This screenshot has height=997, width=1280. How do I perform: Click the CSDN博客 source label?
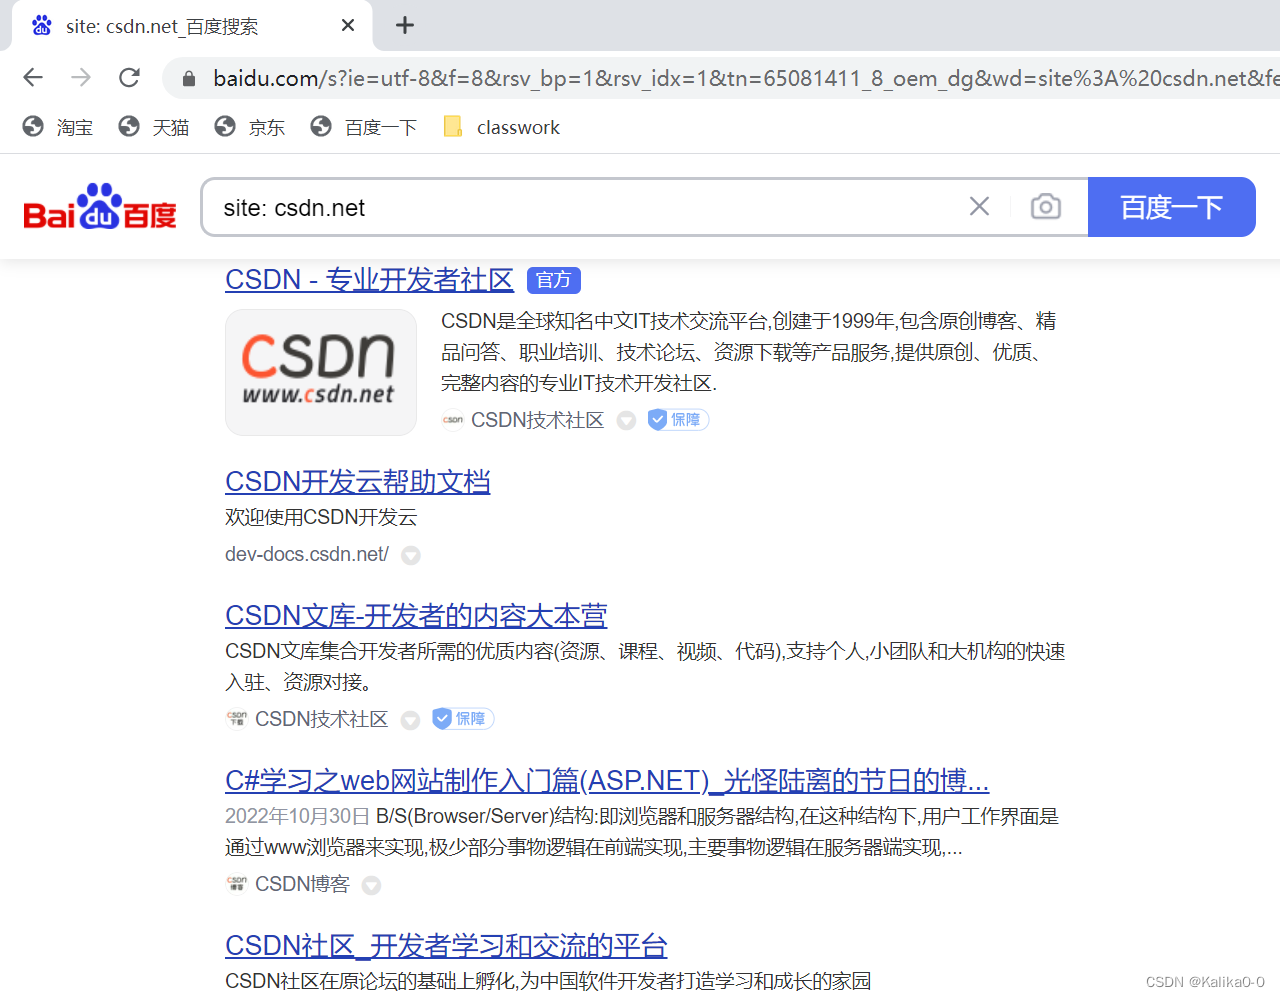pos(302,884)
